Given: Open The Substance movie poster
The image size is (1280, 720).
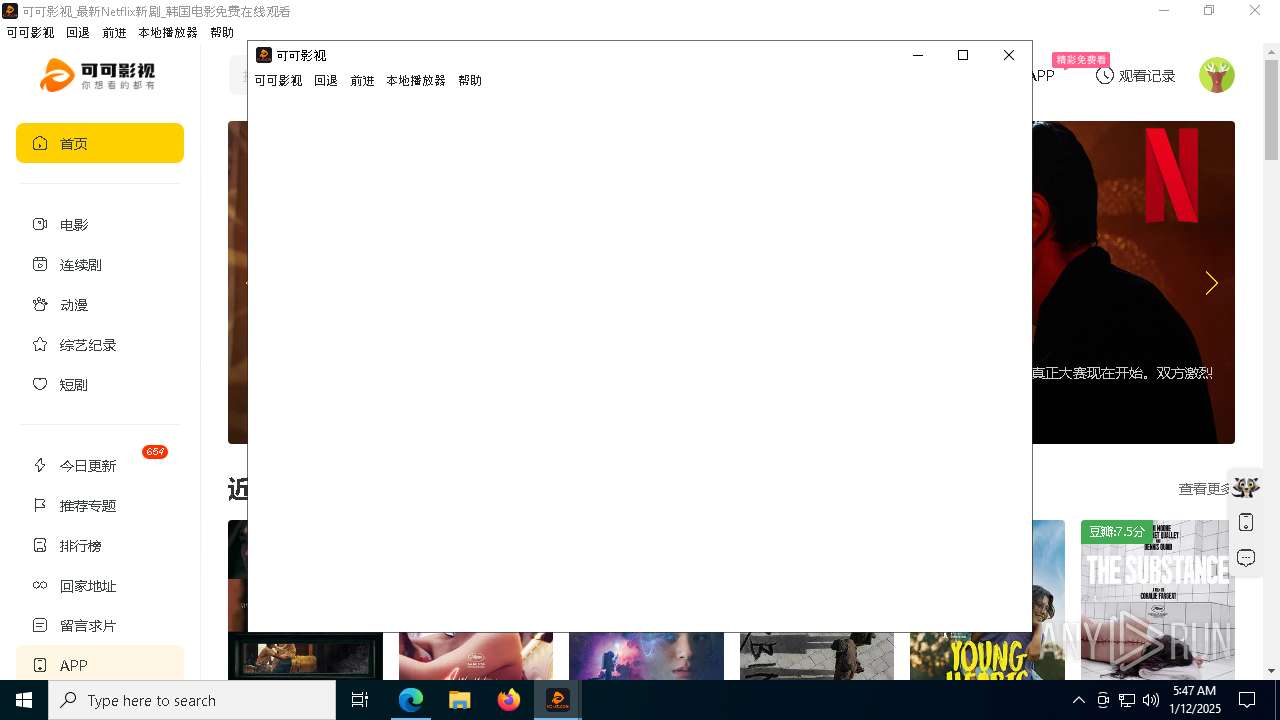Looking at the screenshot, I should [1158, 600].
